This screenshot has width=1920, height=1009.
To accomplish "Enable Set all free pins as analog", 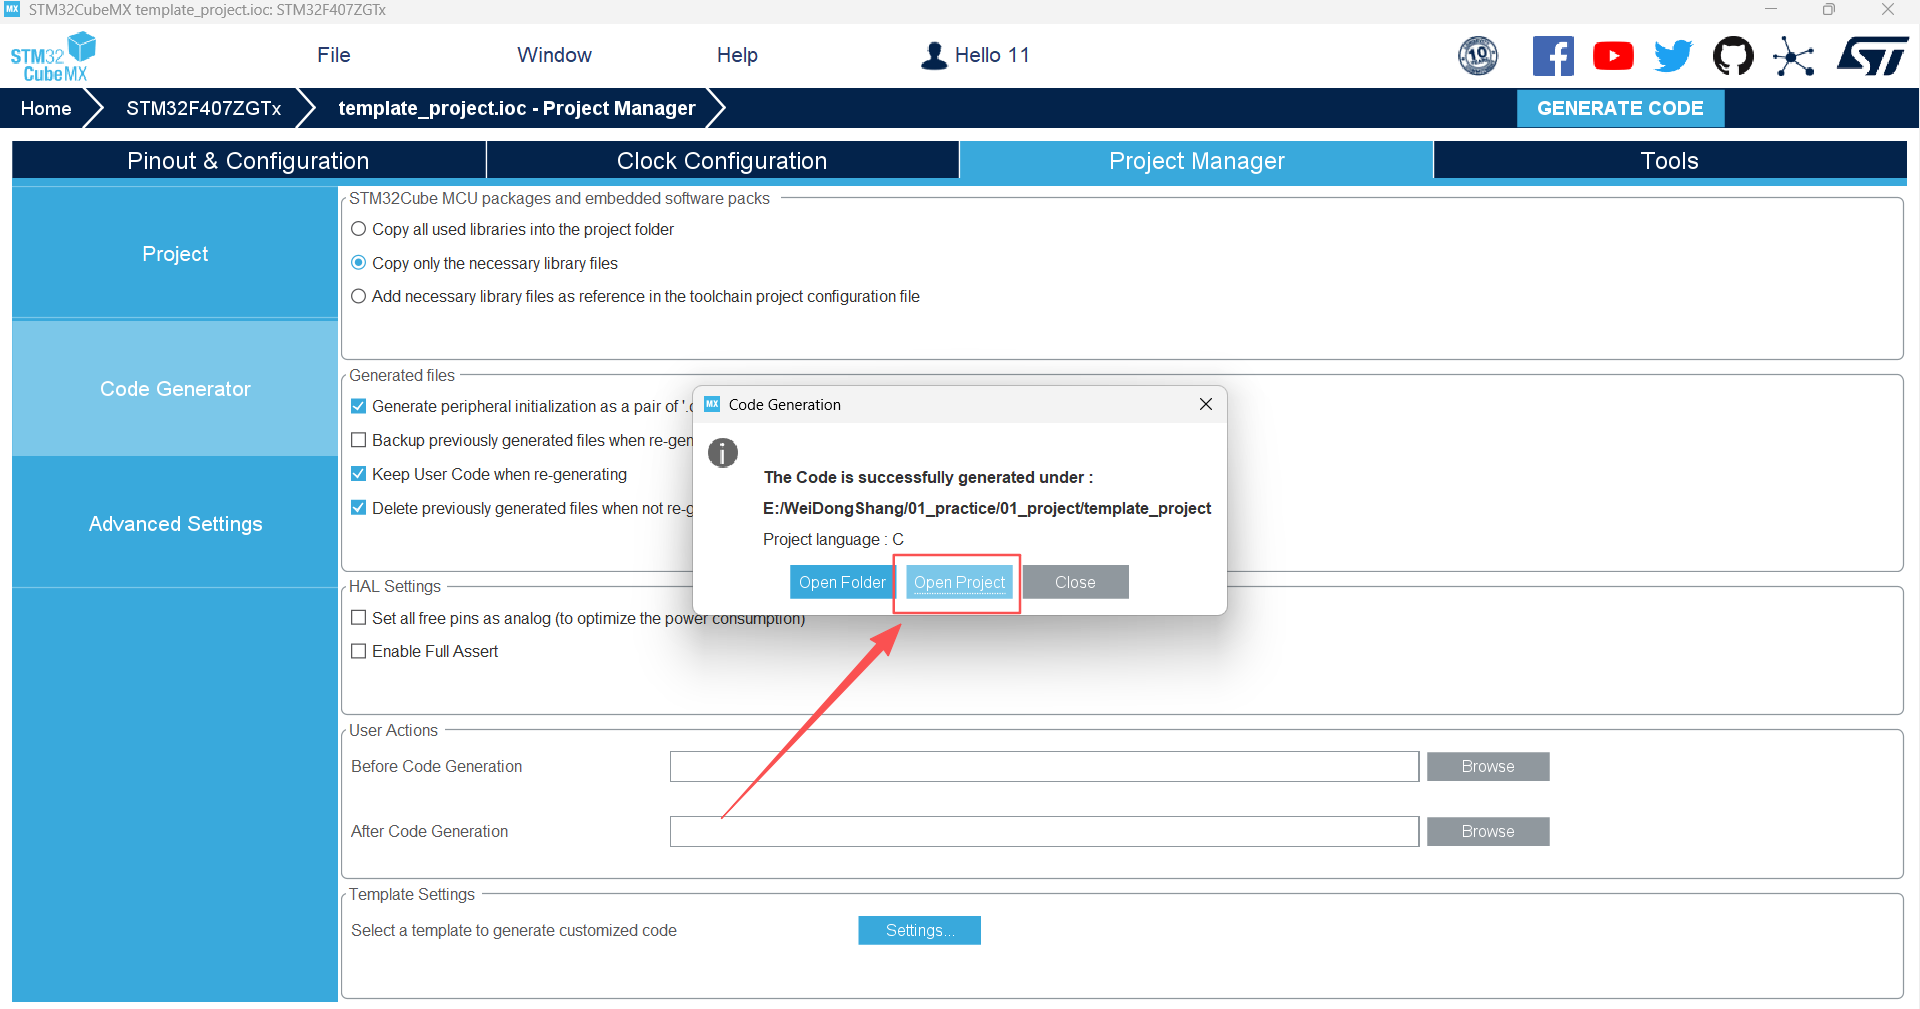I will click(x=359, y=618).
